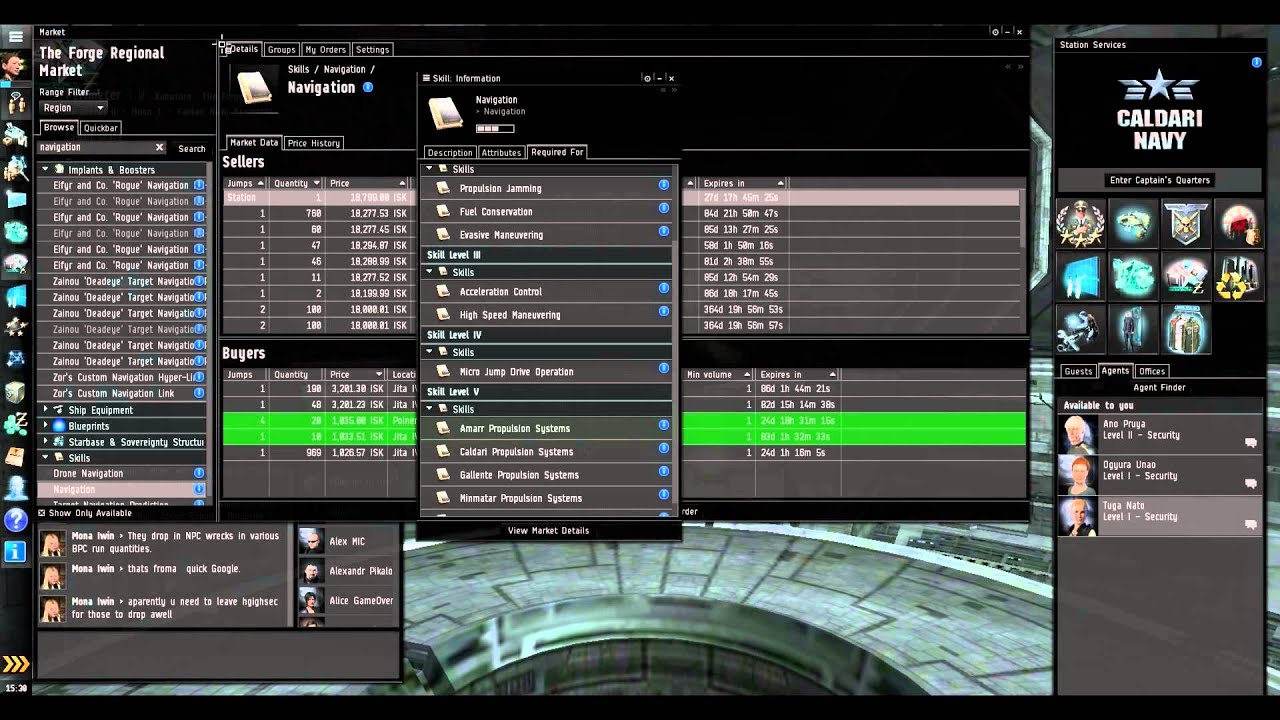This screenshot has height=720, width=1280.
Task: Open the officer-with-laurels station service icon
Action: click(x=1080, y=223)
